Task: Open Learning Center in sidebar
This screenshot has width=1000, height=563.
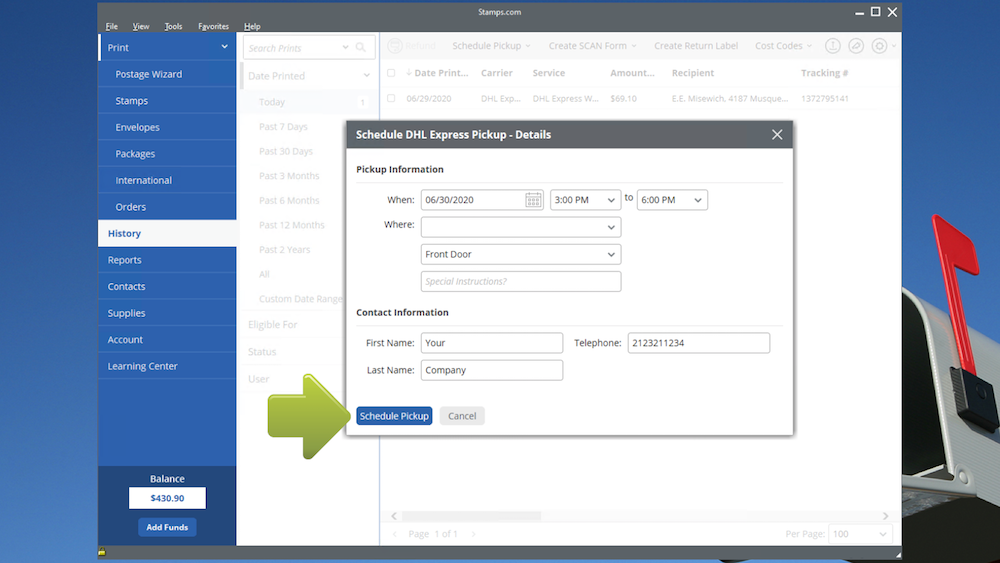Action: coord(167,366)
